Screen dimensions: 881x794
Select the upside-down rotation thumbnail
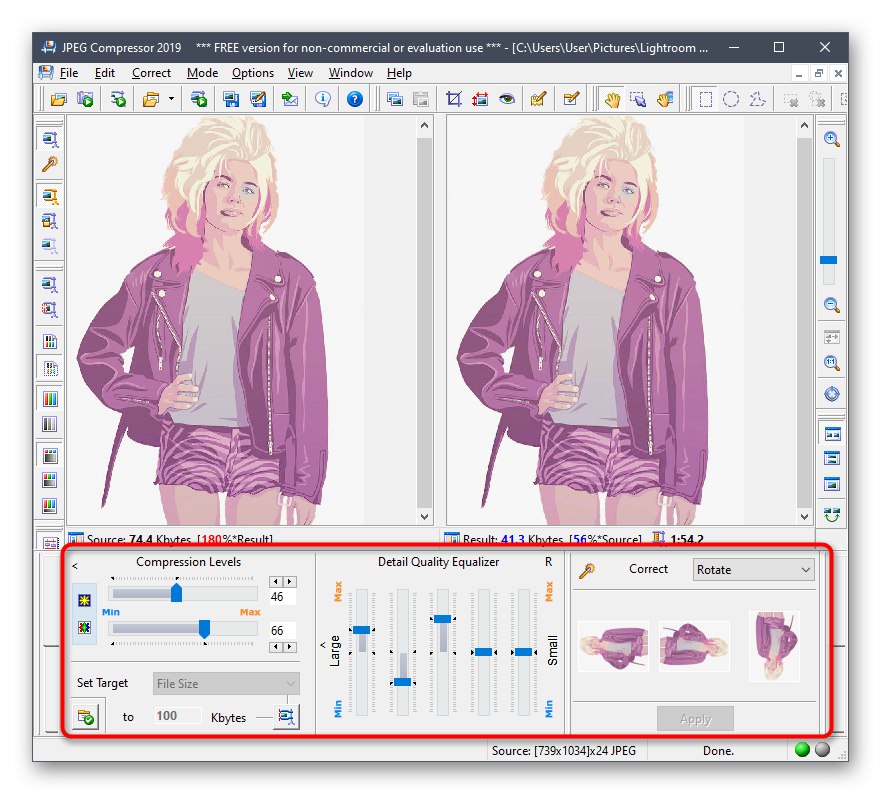[x=774, y=647]
